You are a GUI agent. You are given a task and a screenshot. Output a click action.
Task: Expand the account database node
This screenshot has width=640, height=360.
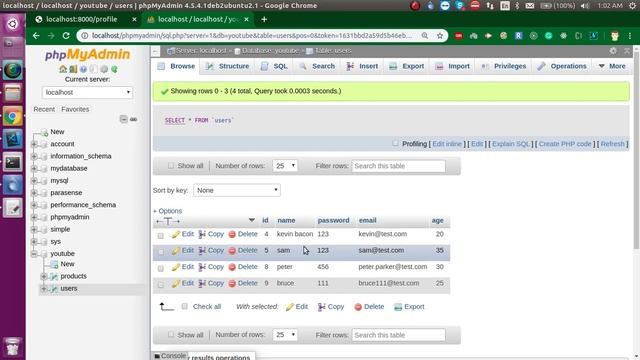coord(34,144)
